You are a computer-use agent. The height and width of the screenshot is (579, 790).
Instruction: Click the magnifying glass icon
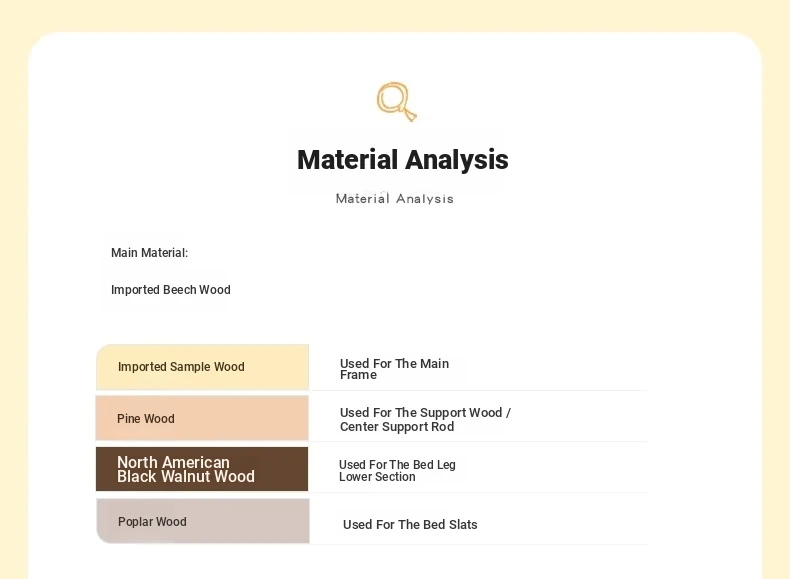click(x=397, y=102)
